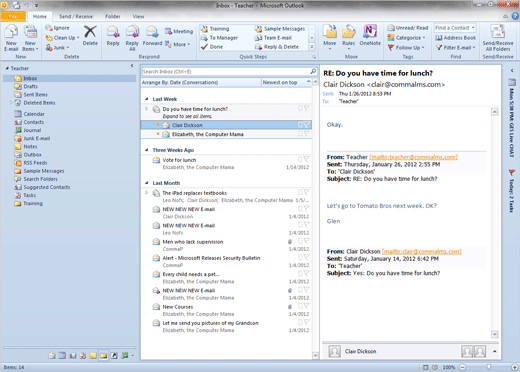520x372 pixels.
Task: Open the Junk dropdown
Action: tap(57, 48)
